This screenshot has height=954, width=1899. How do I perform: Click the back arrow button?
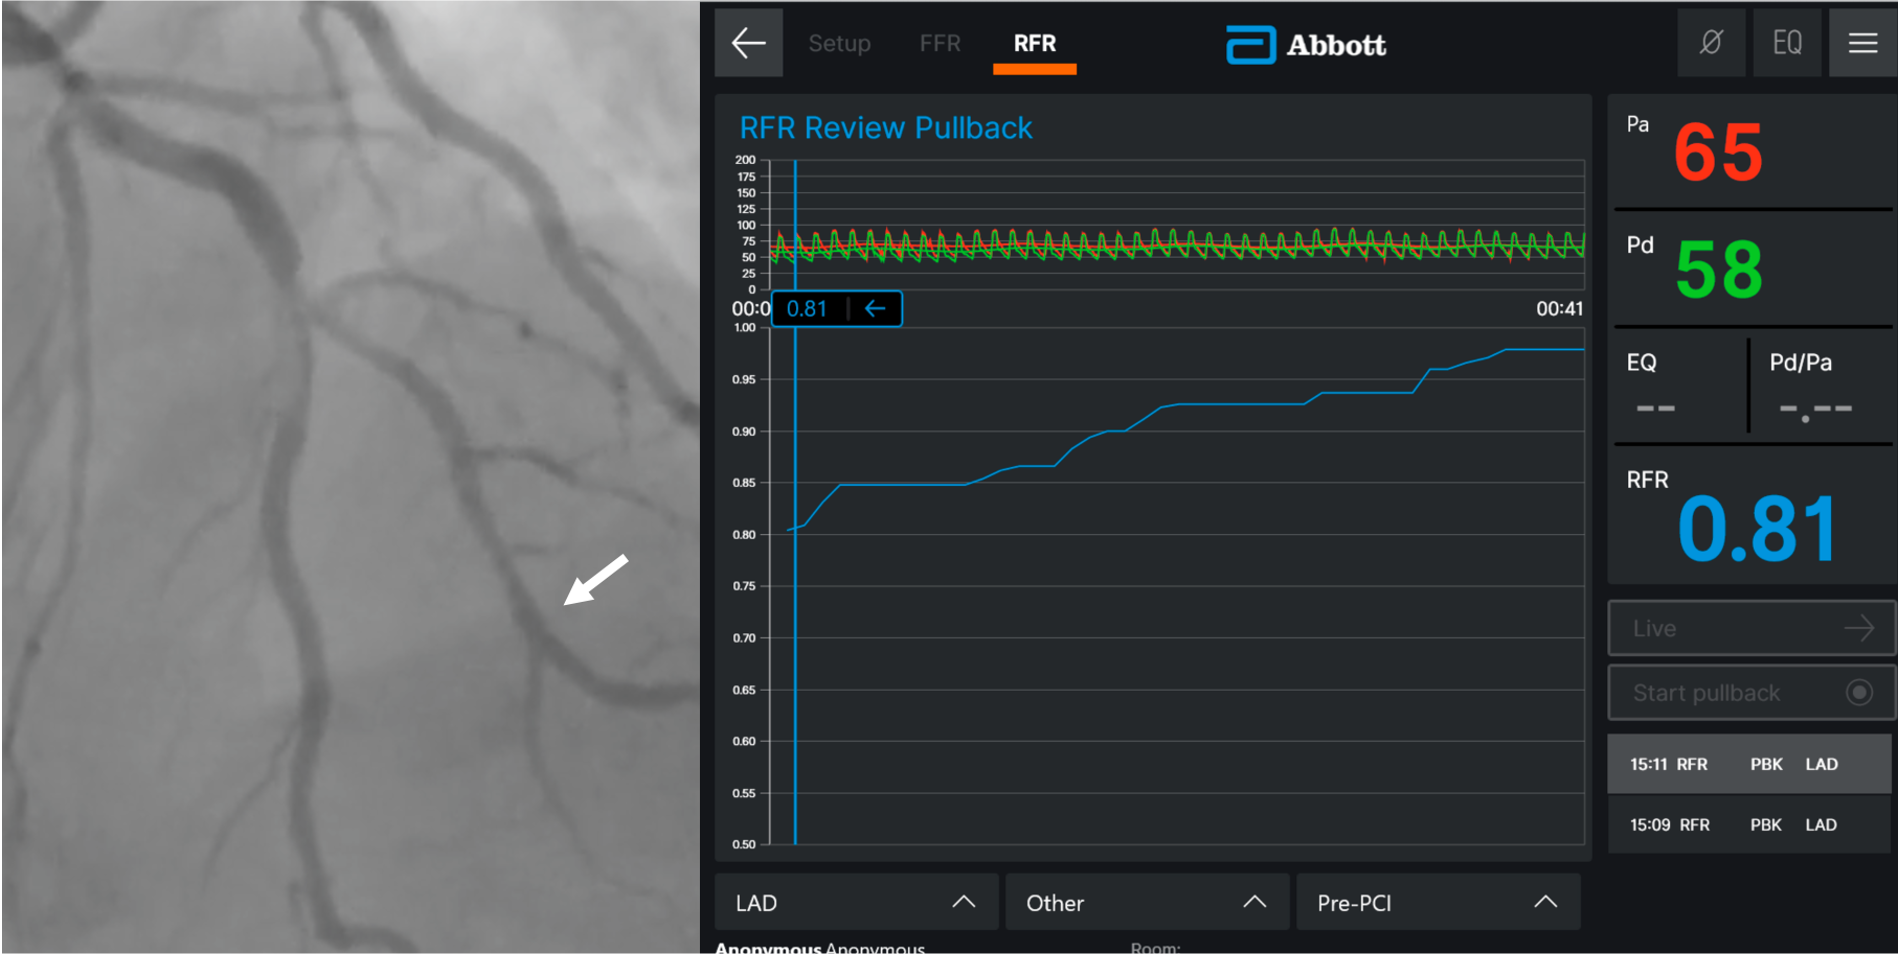pos(748,43)
